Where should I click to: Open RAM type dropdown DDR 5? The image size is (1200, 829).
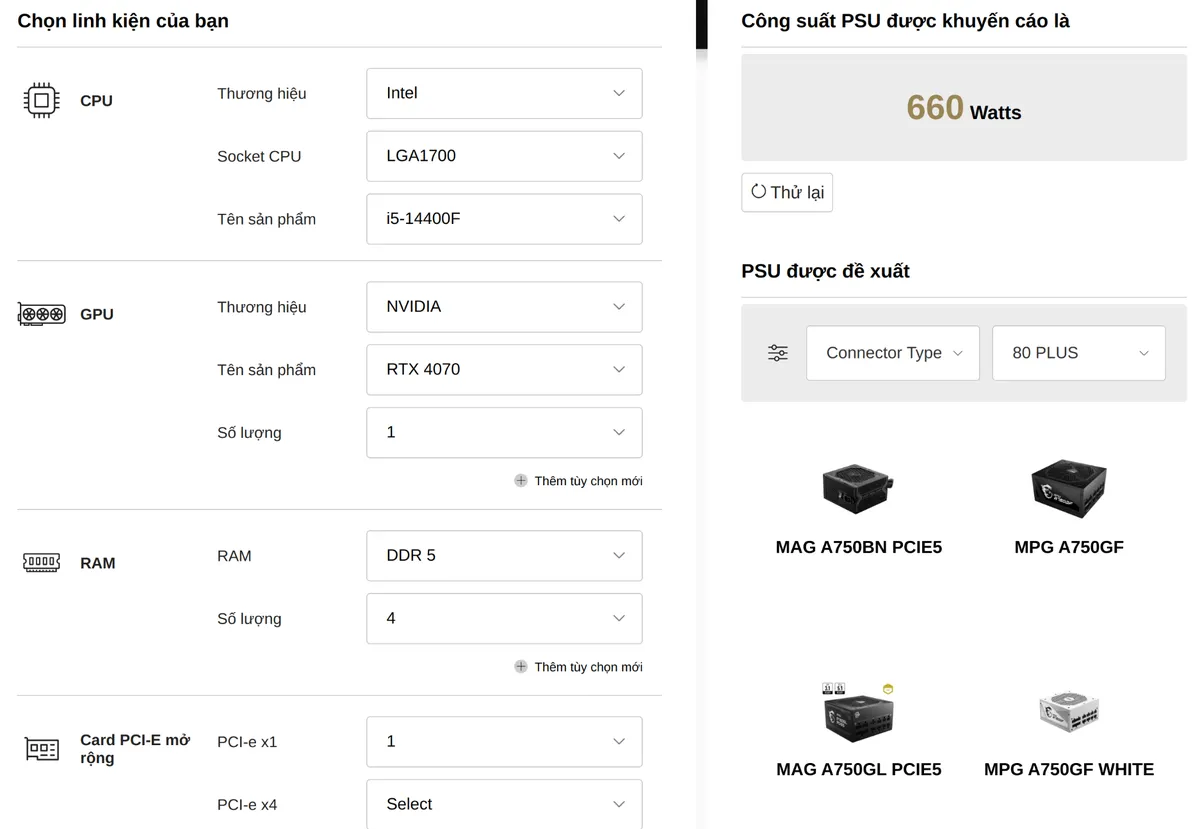point(504,556)
